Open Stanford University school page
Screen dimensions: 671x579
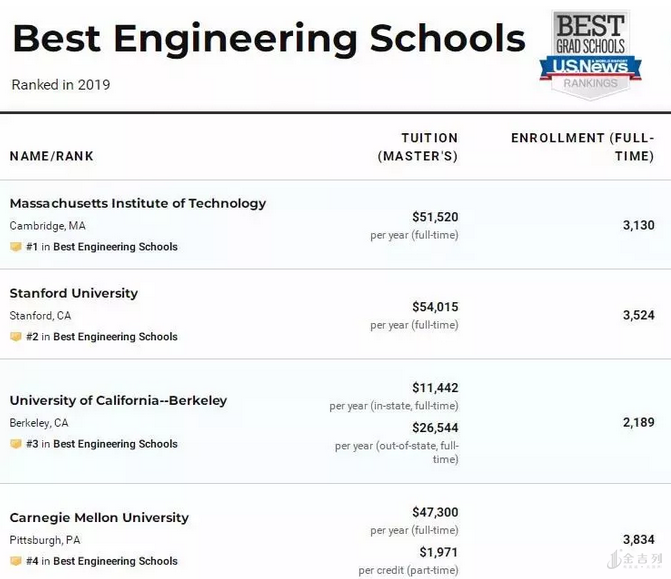[74, 293]
